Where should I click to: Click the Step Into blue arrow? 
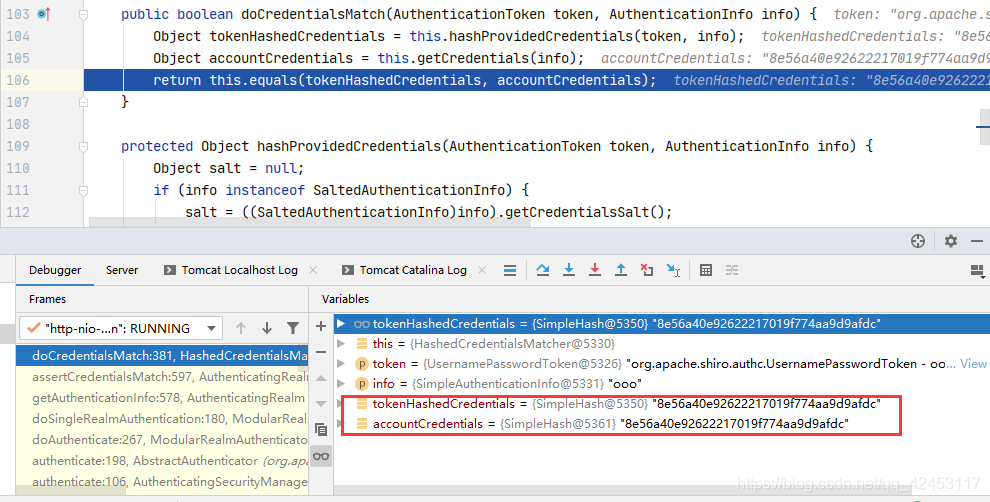click(569, 270)
